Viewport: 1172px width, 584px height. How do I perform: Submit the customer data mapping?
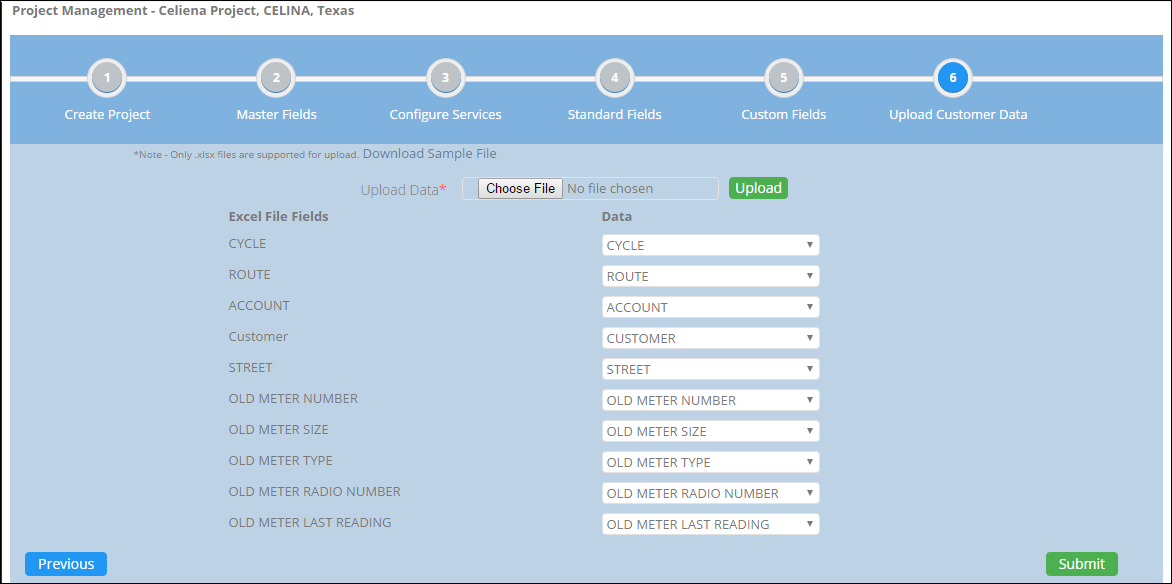pyautogui.click(x=1081, y=564)
